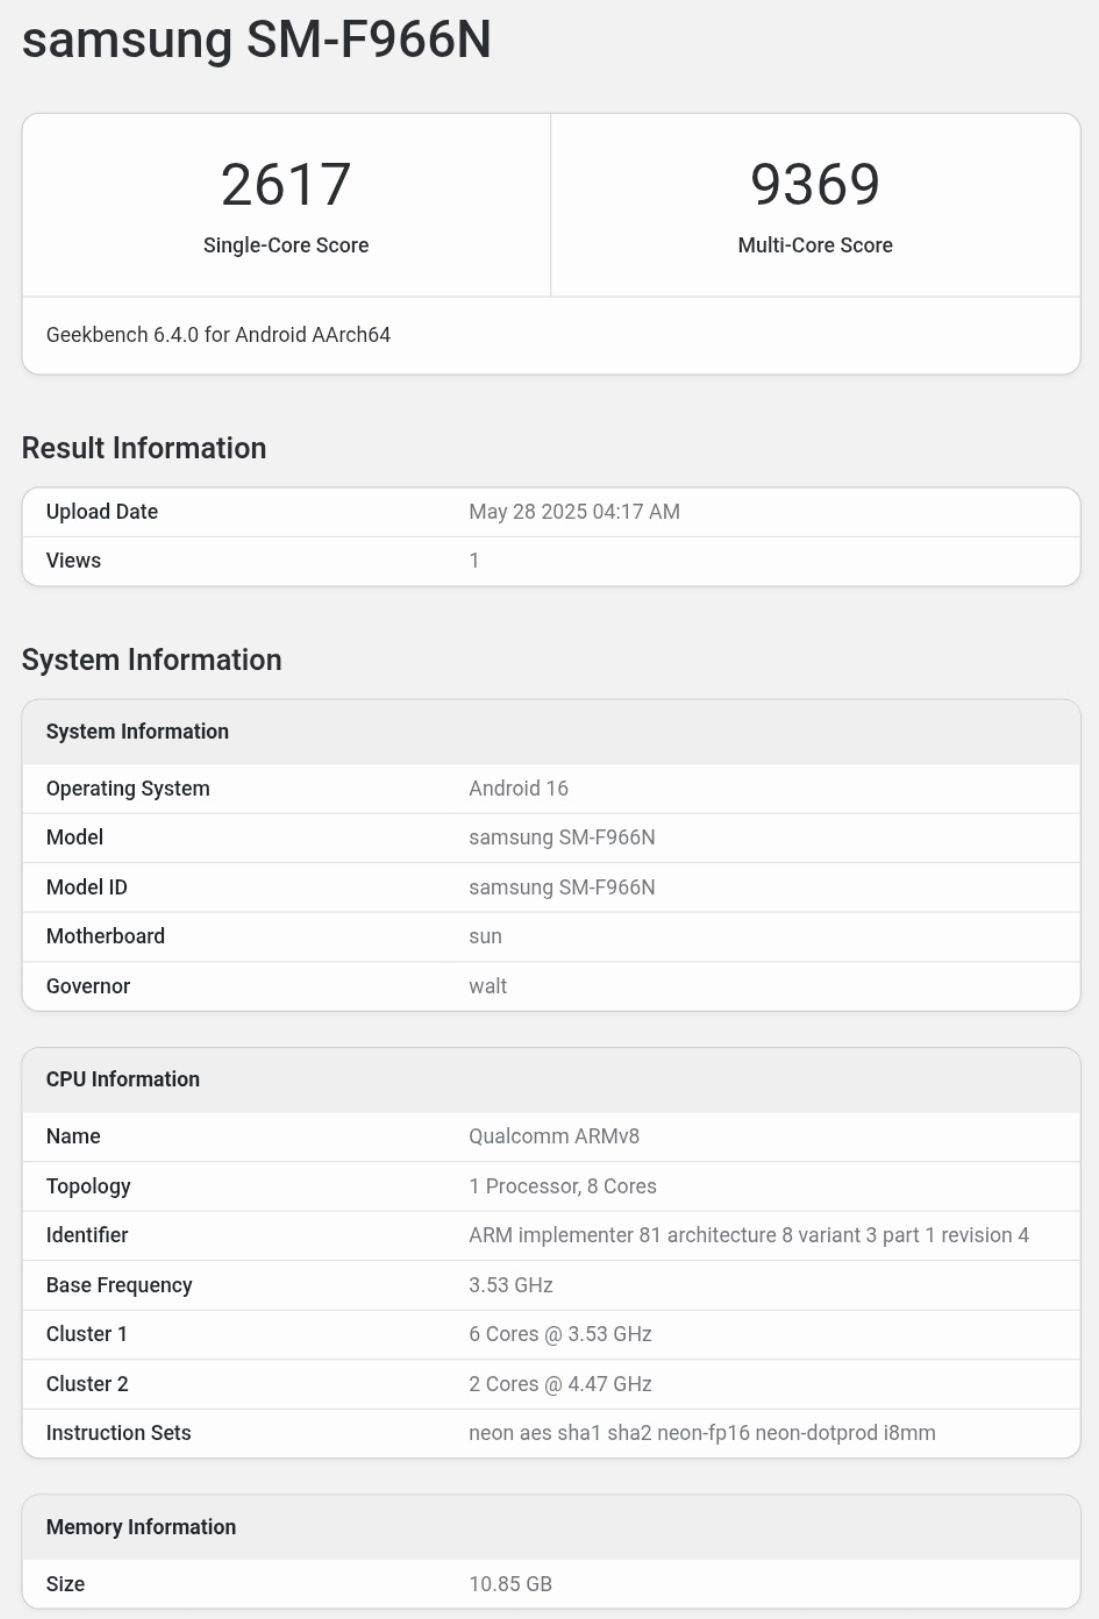Click the samsung SM-F966N page title
1099x1619 pixels.
click(x=256, y=40)
